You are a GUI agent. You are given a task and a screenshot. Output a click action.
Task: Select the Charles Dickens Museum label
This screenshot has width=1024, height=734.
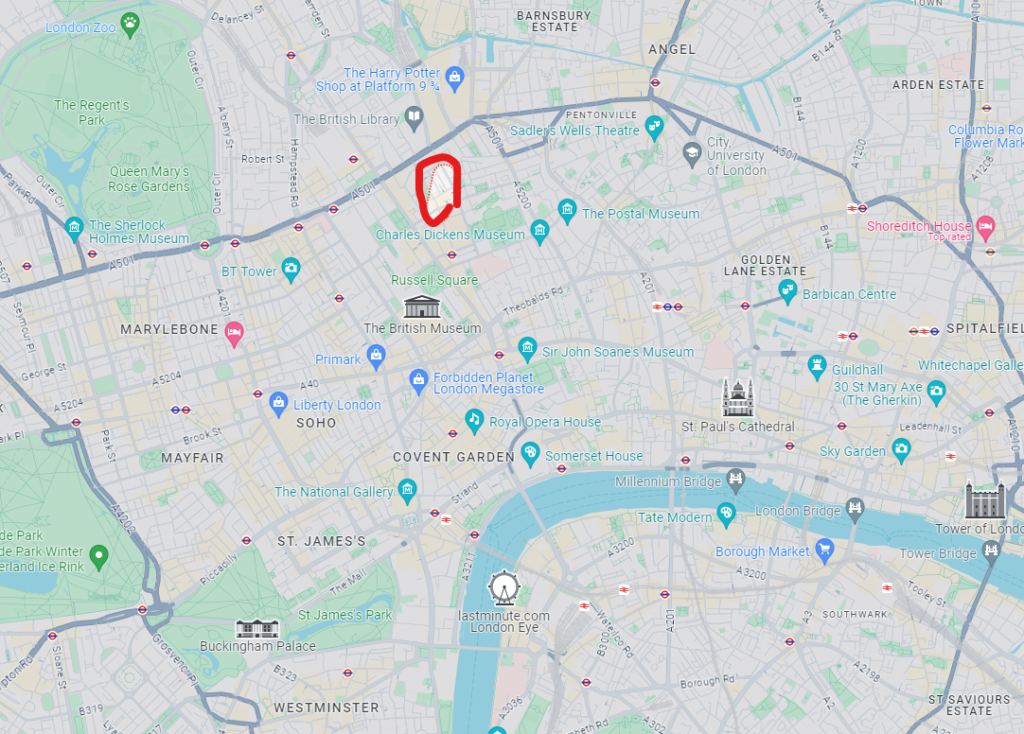click(x=450, y=234)
